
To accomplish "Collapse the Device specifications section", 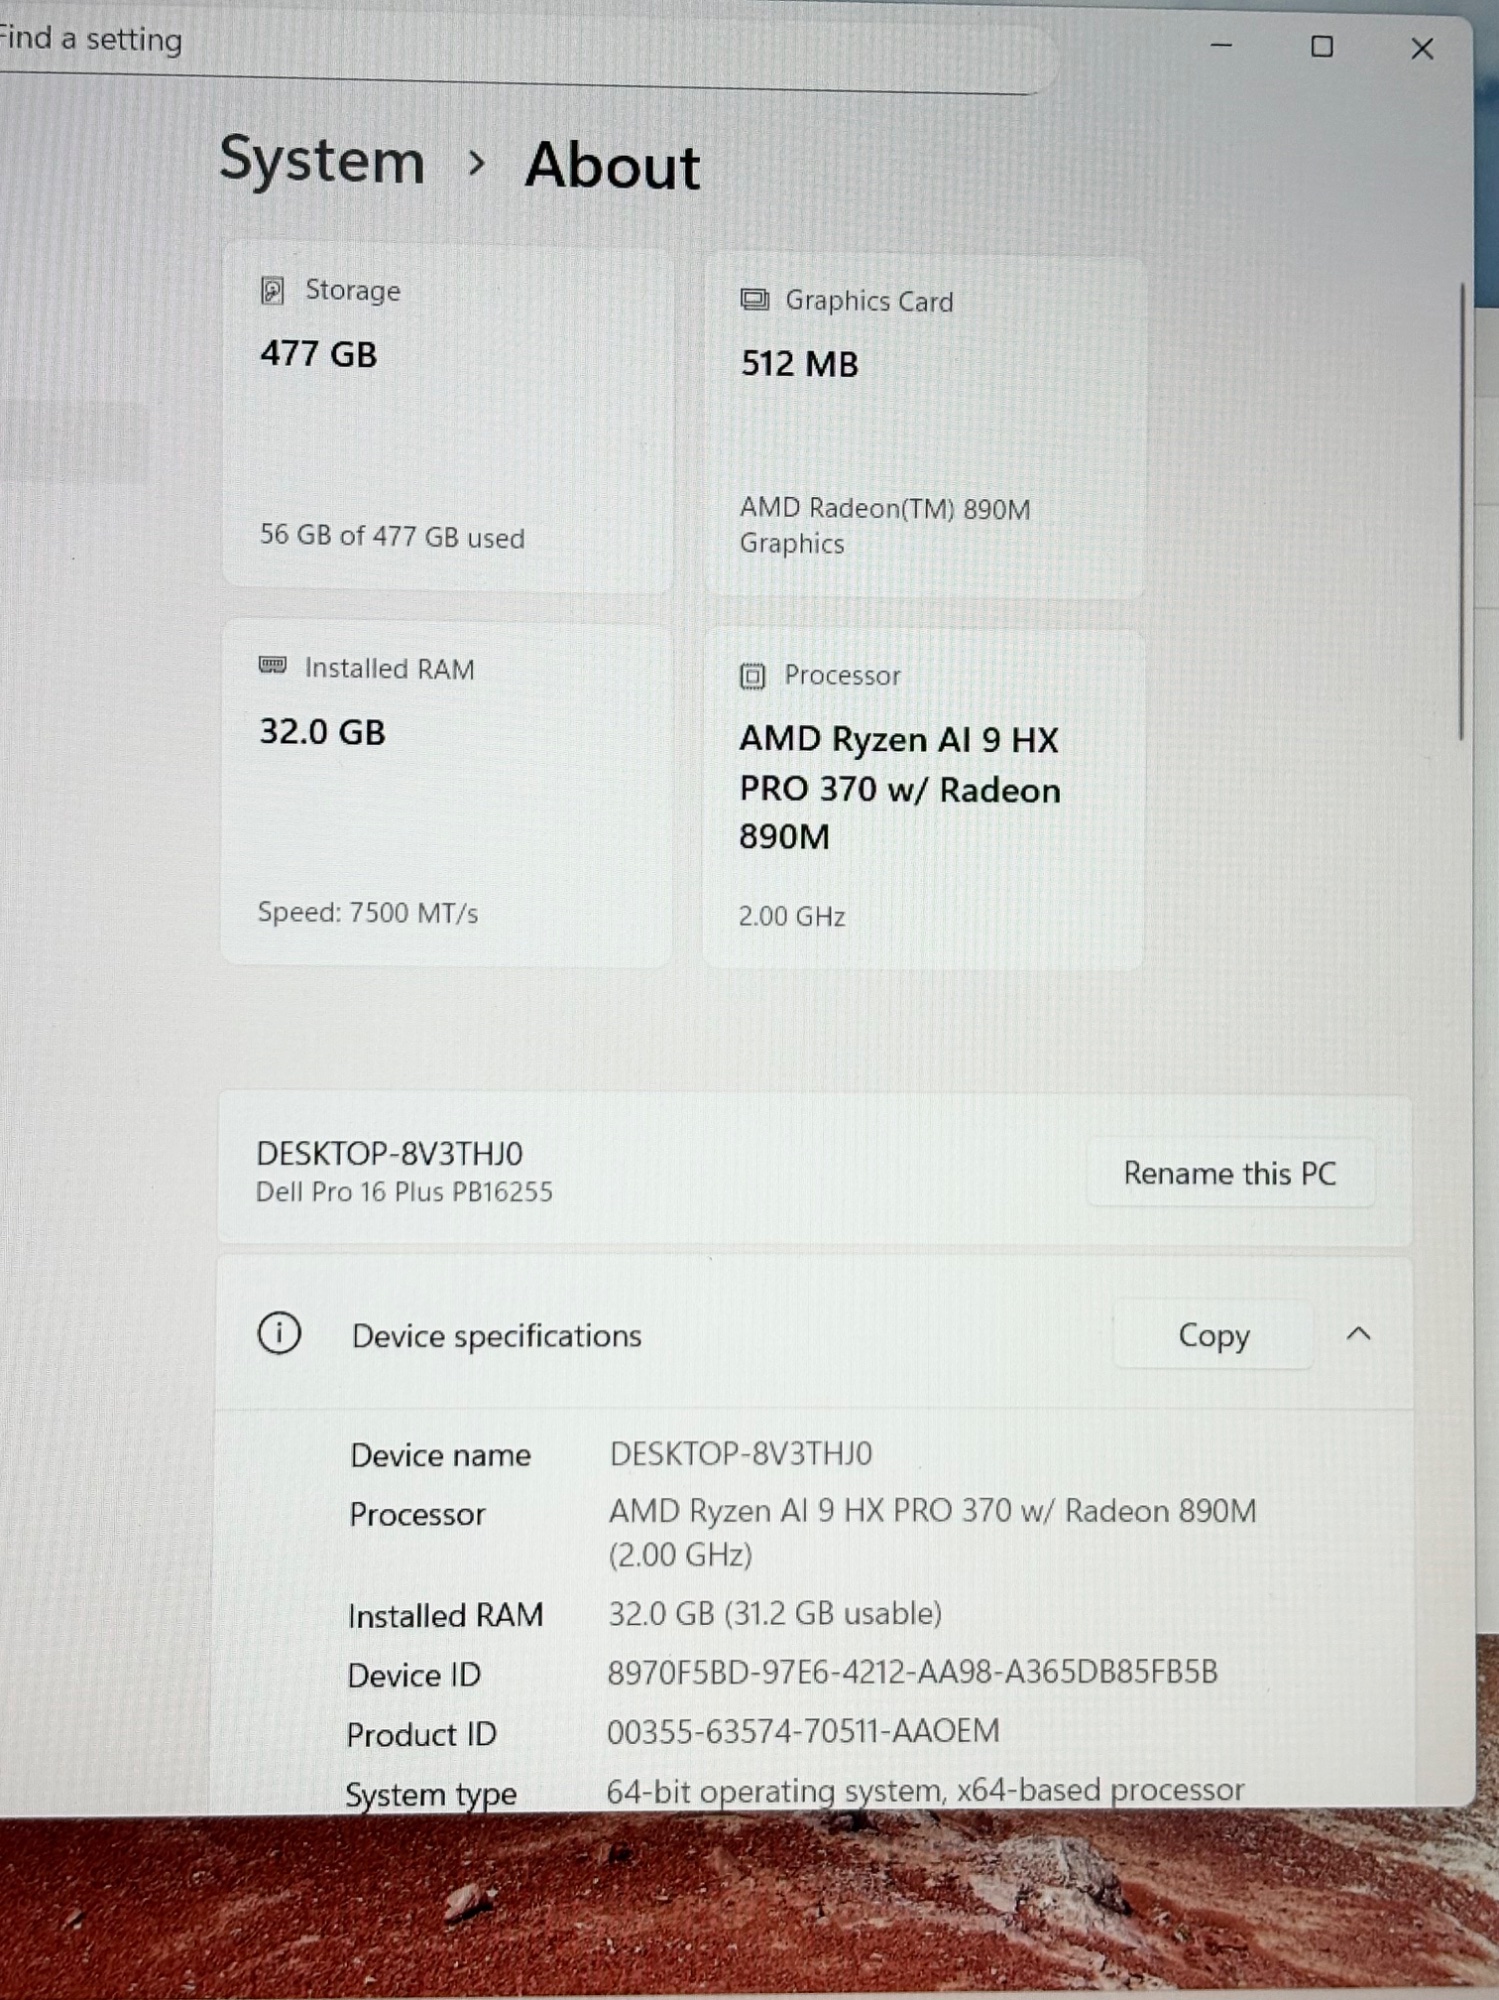I will click(x=1358, y=1334).
